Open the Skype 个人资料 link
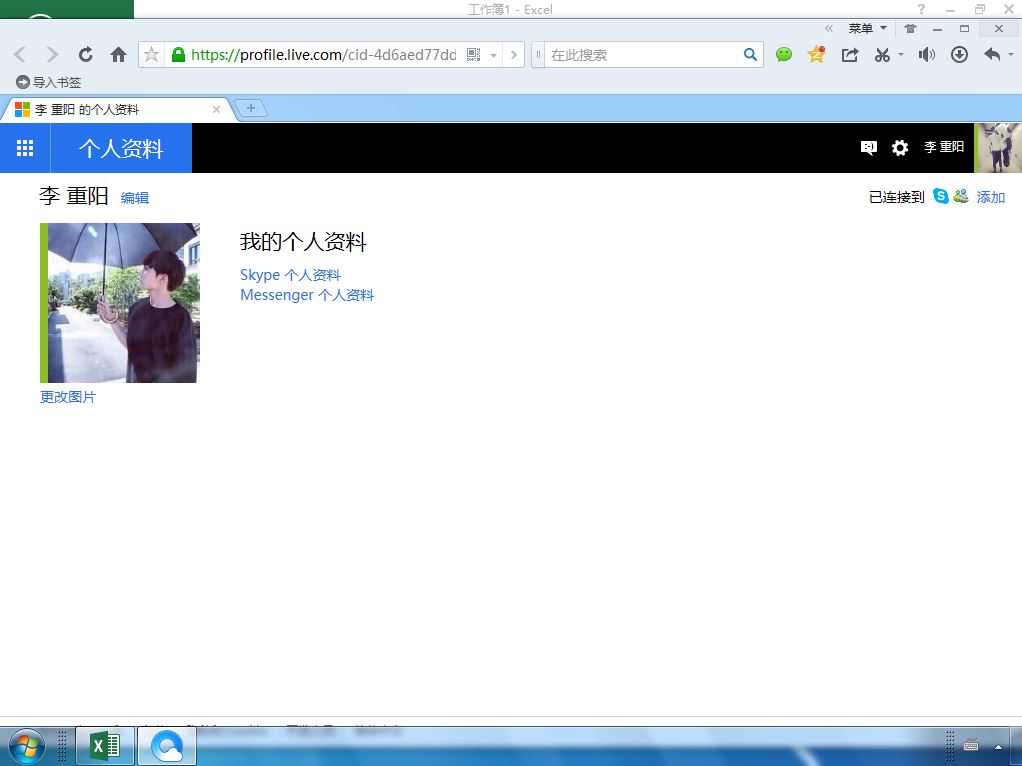The width and height of the screenshot is (1022, 766). tap(291, 275)
